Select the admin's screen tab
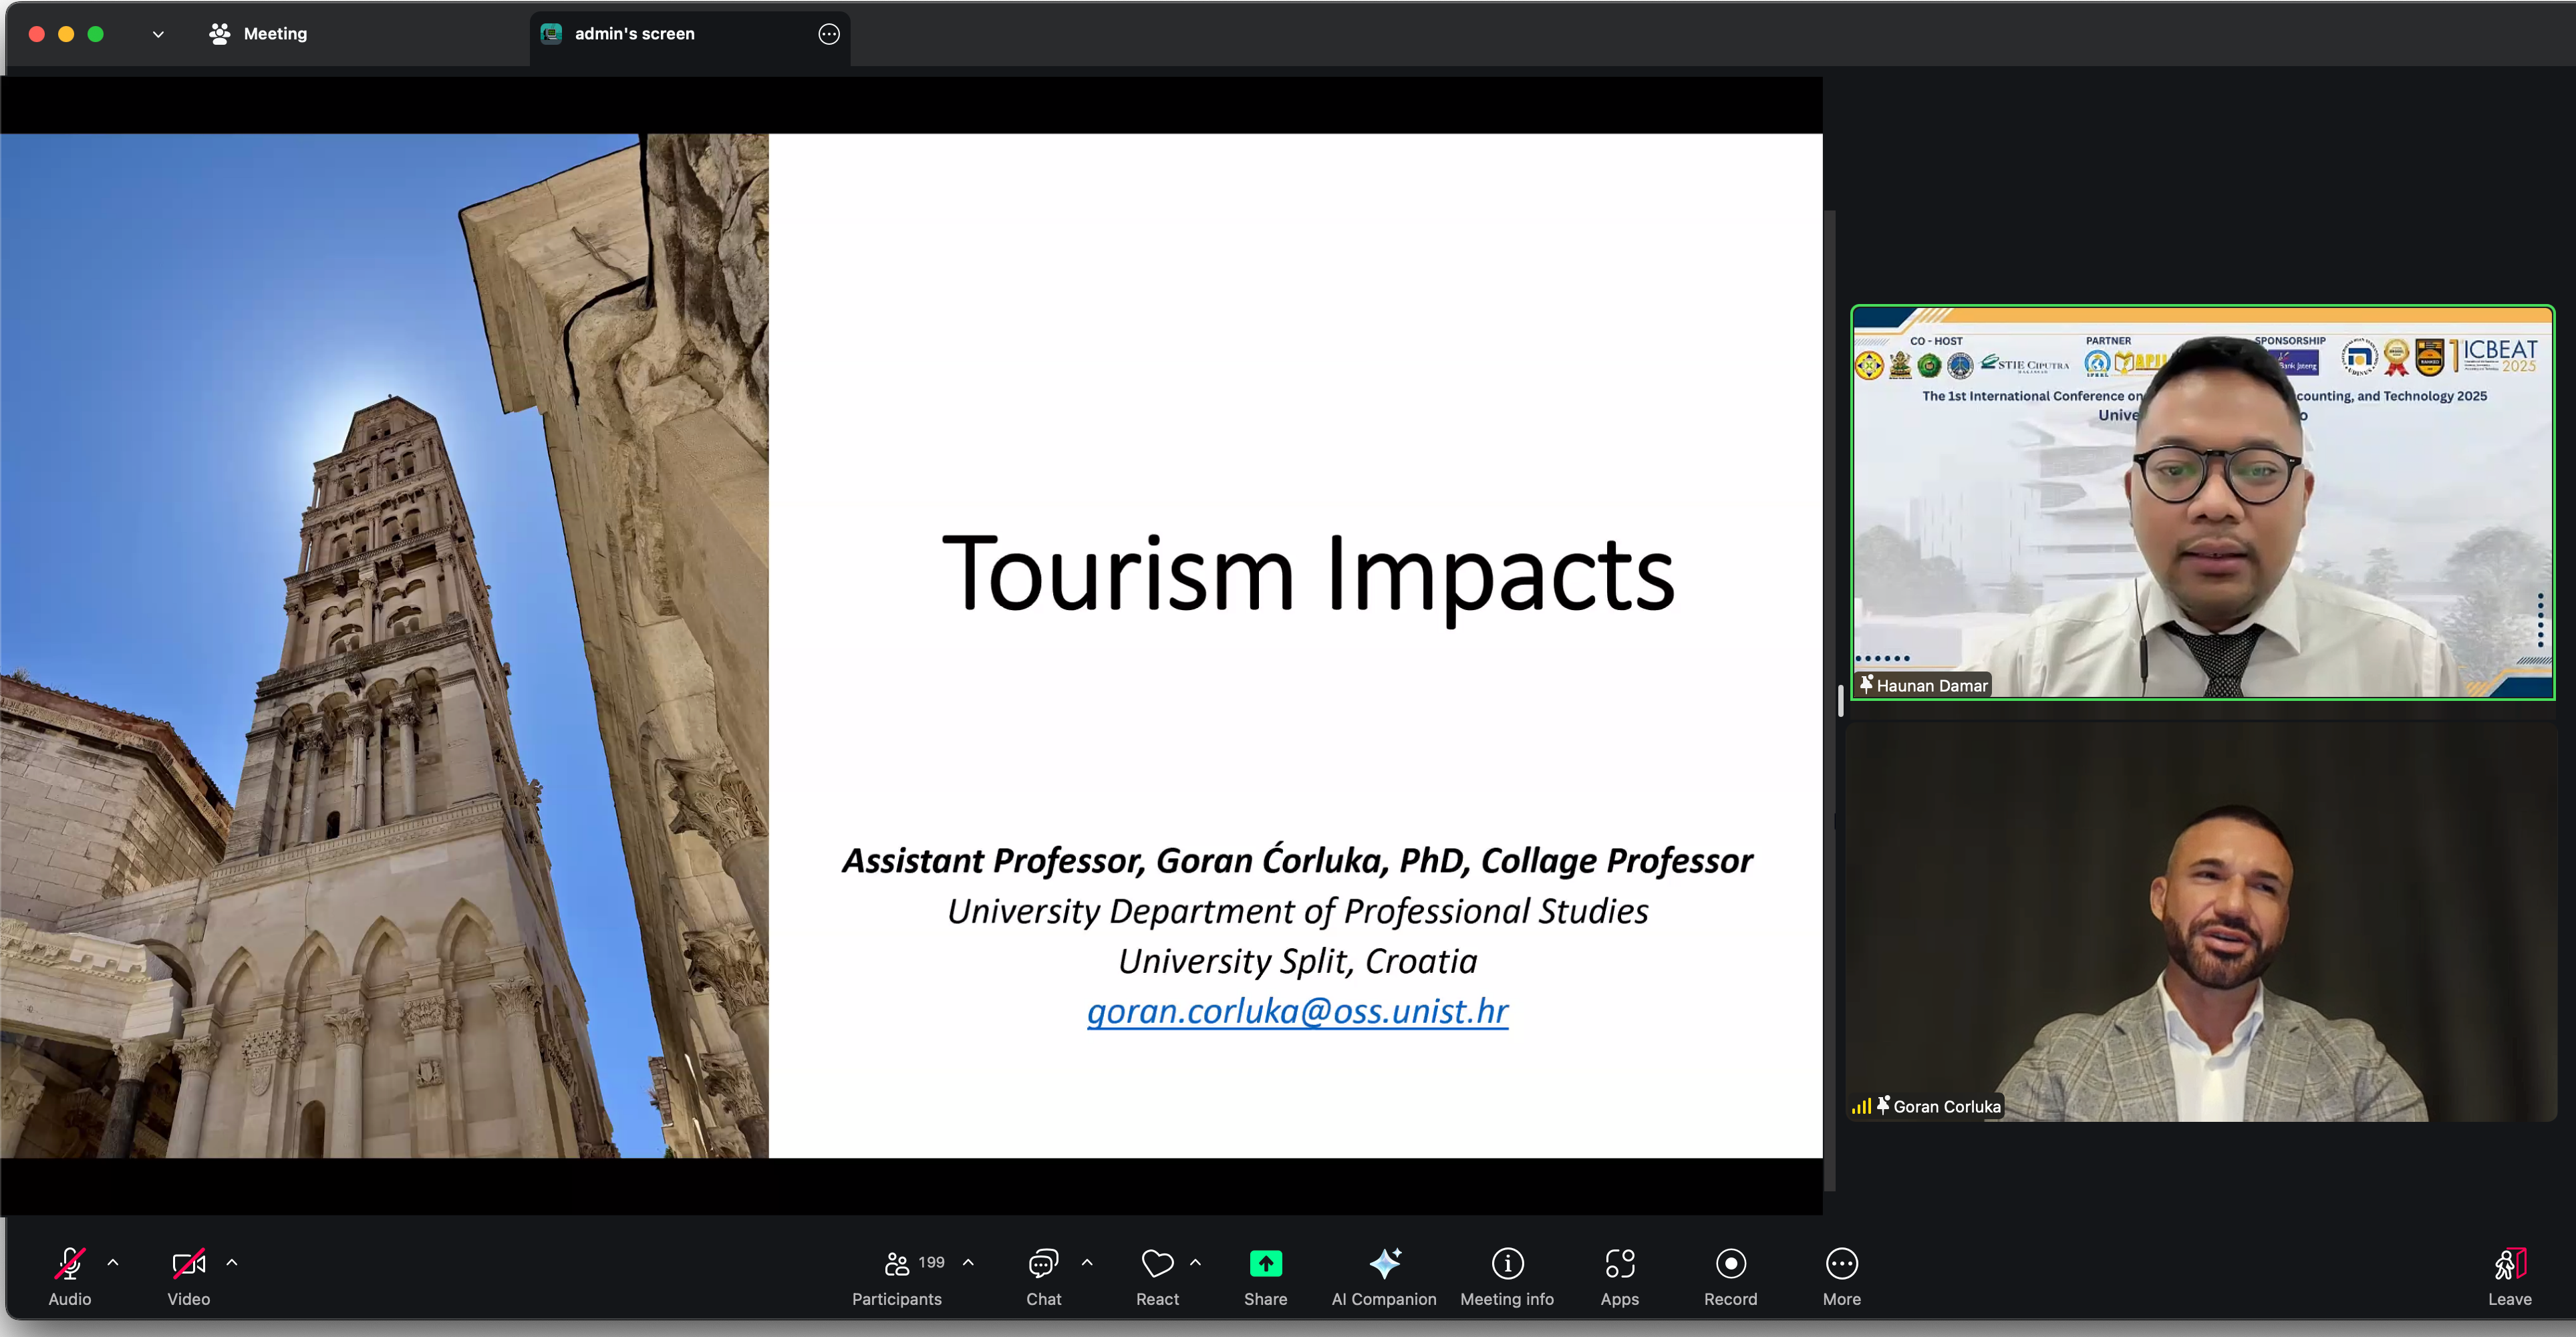 click(634, 34)
